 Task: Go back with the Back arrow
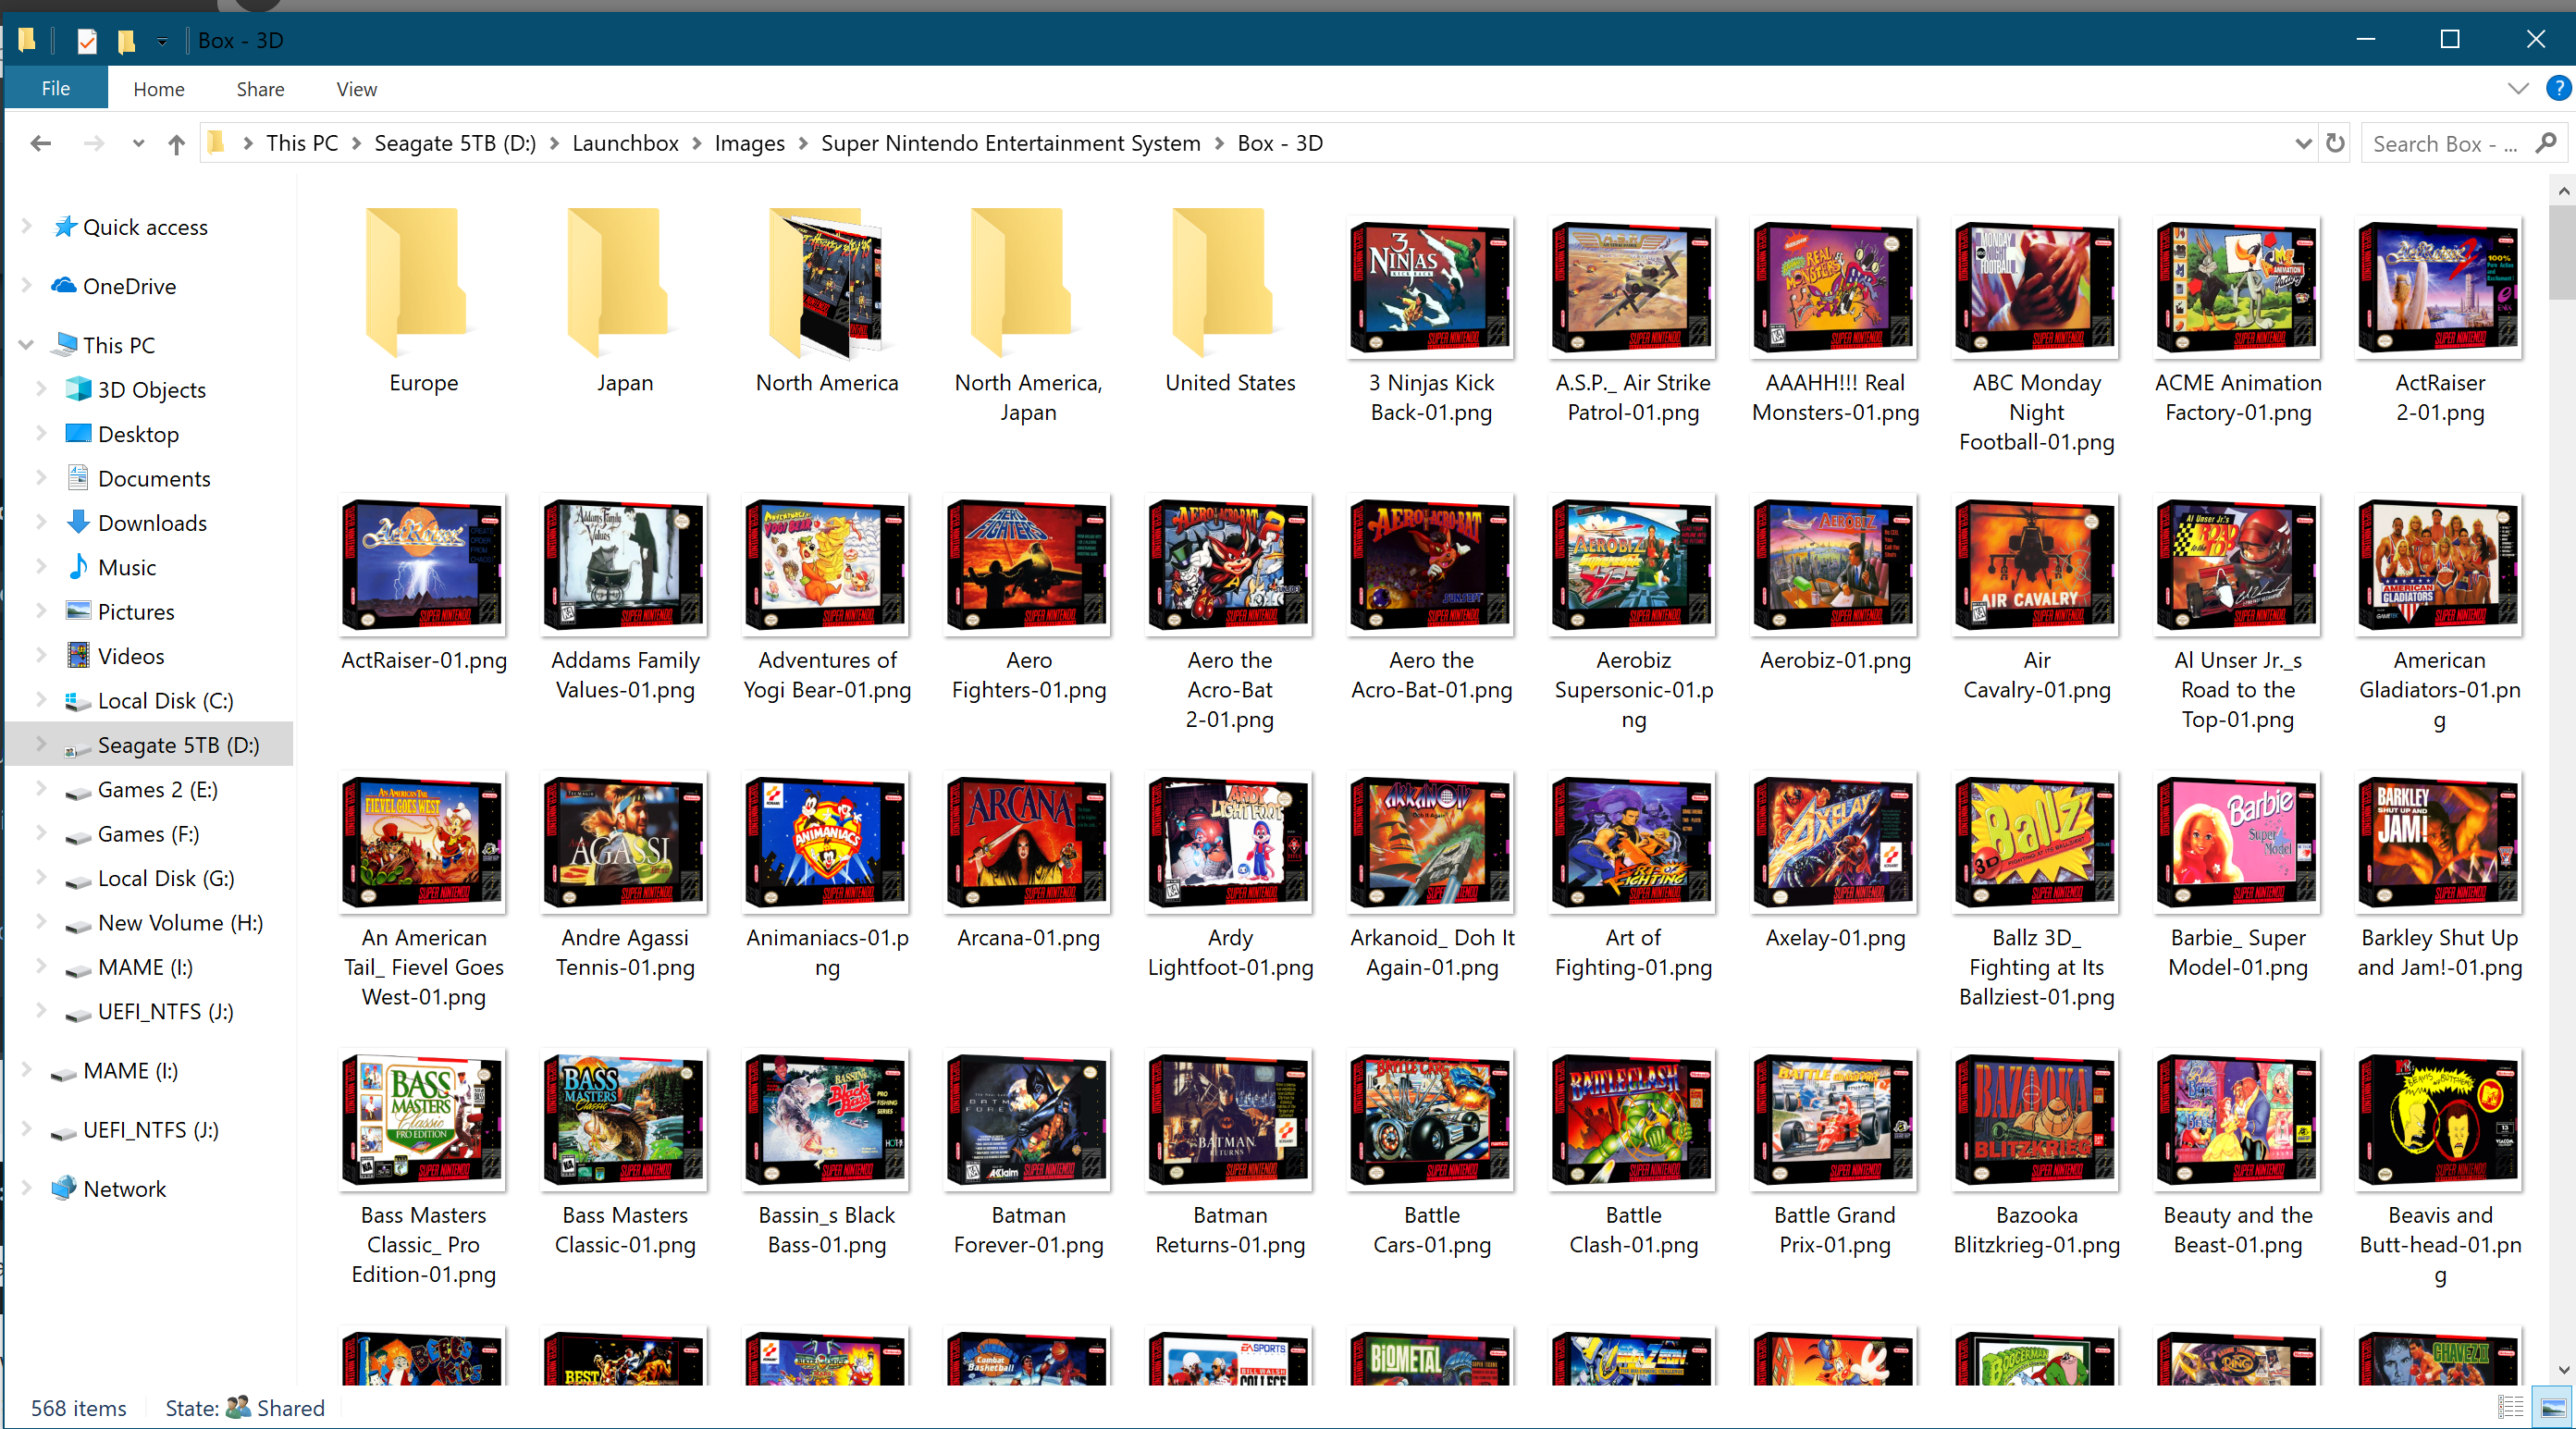pyautogui.click(x=41, y=144)
